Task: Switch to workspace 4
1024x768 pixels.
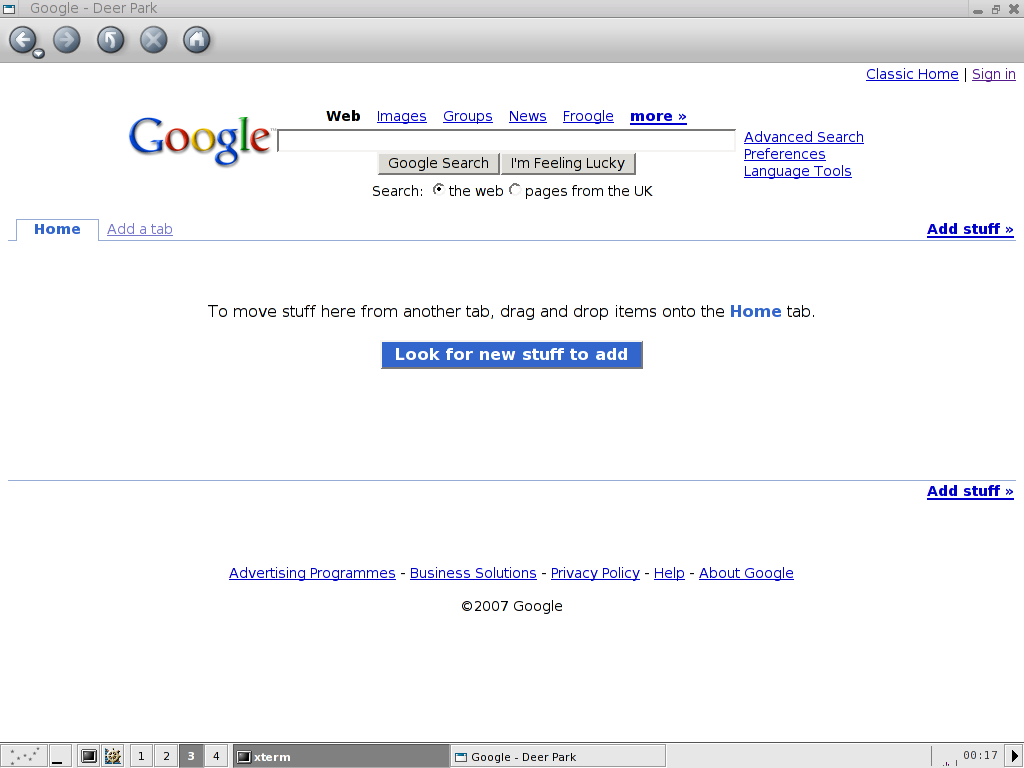Action: point(216,756)
